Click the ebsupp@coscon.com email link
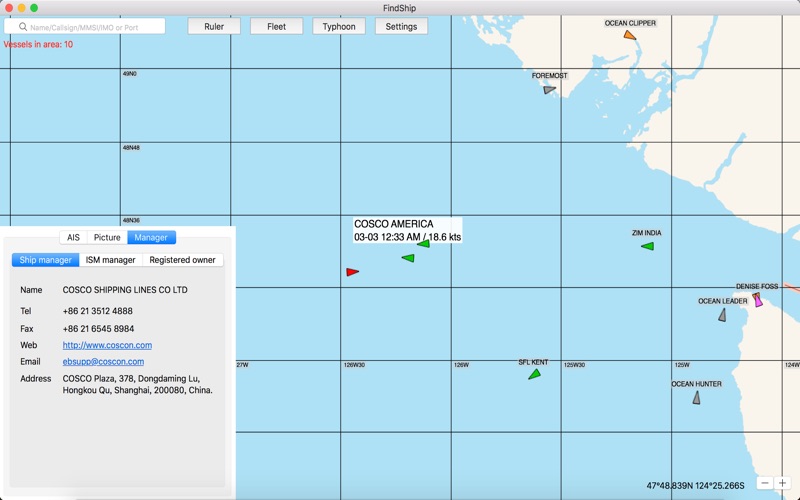 [x=103, y=361]
